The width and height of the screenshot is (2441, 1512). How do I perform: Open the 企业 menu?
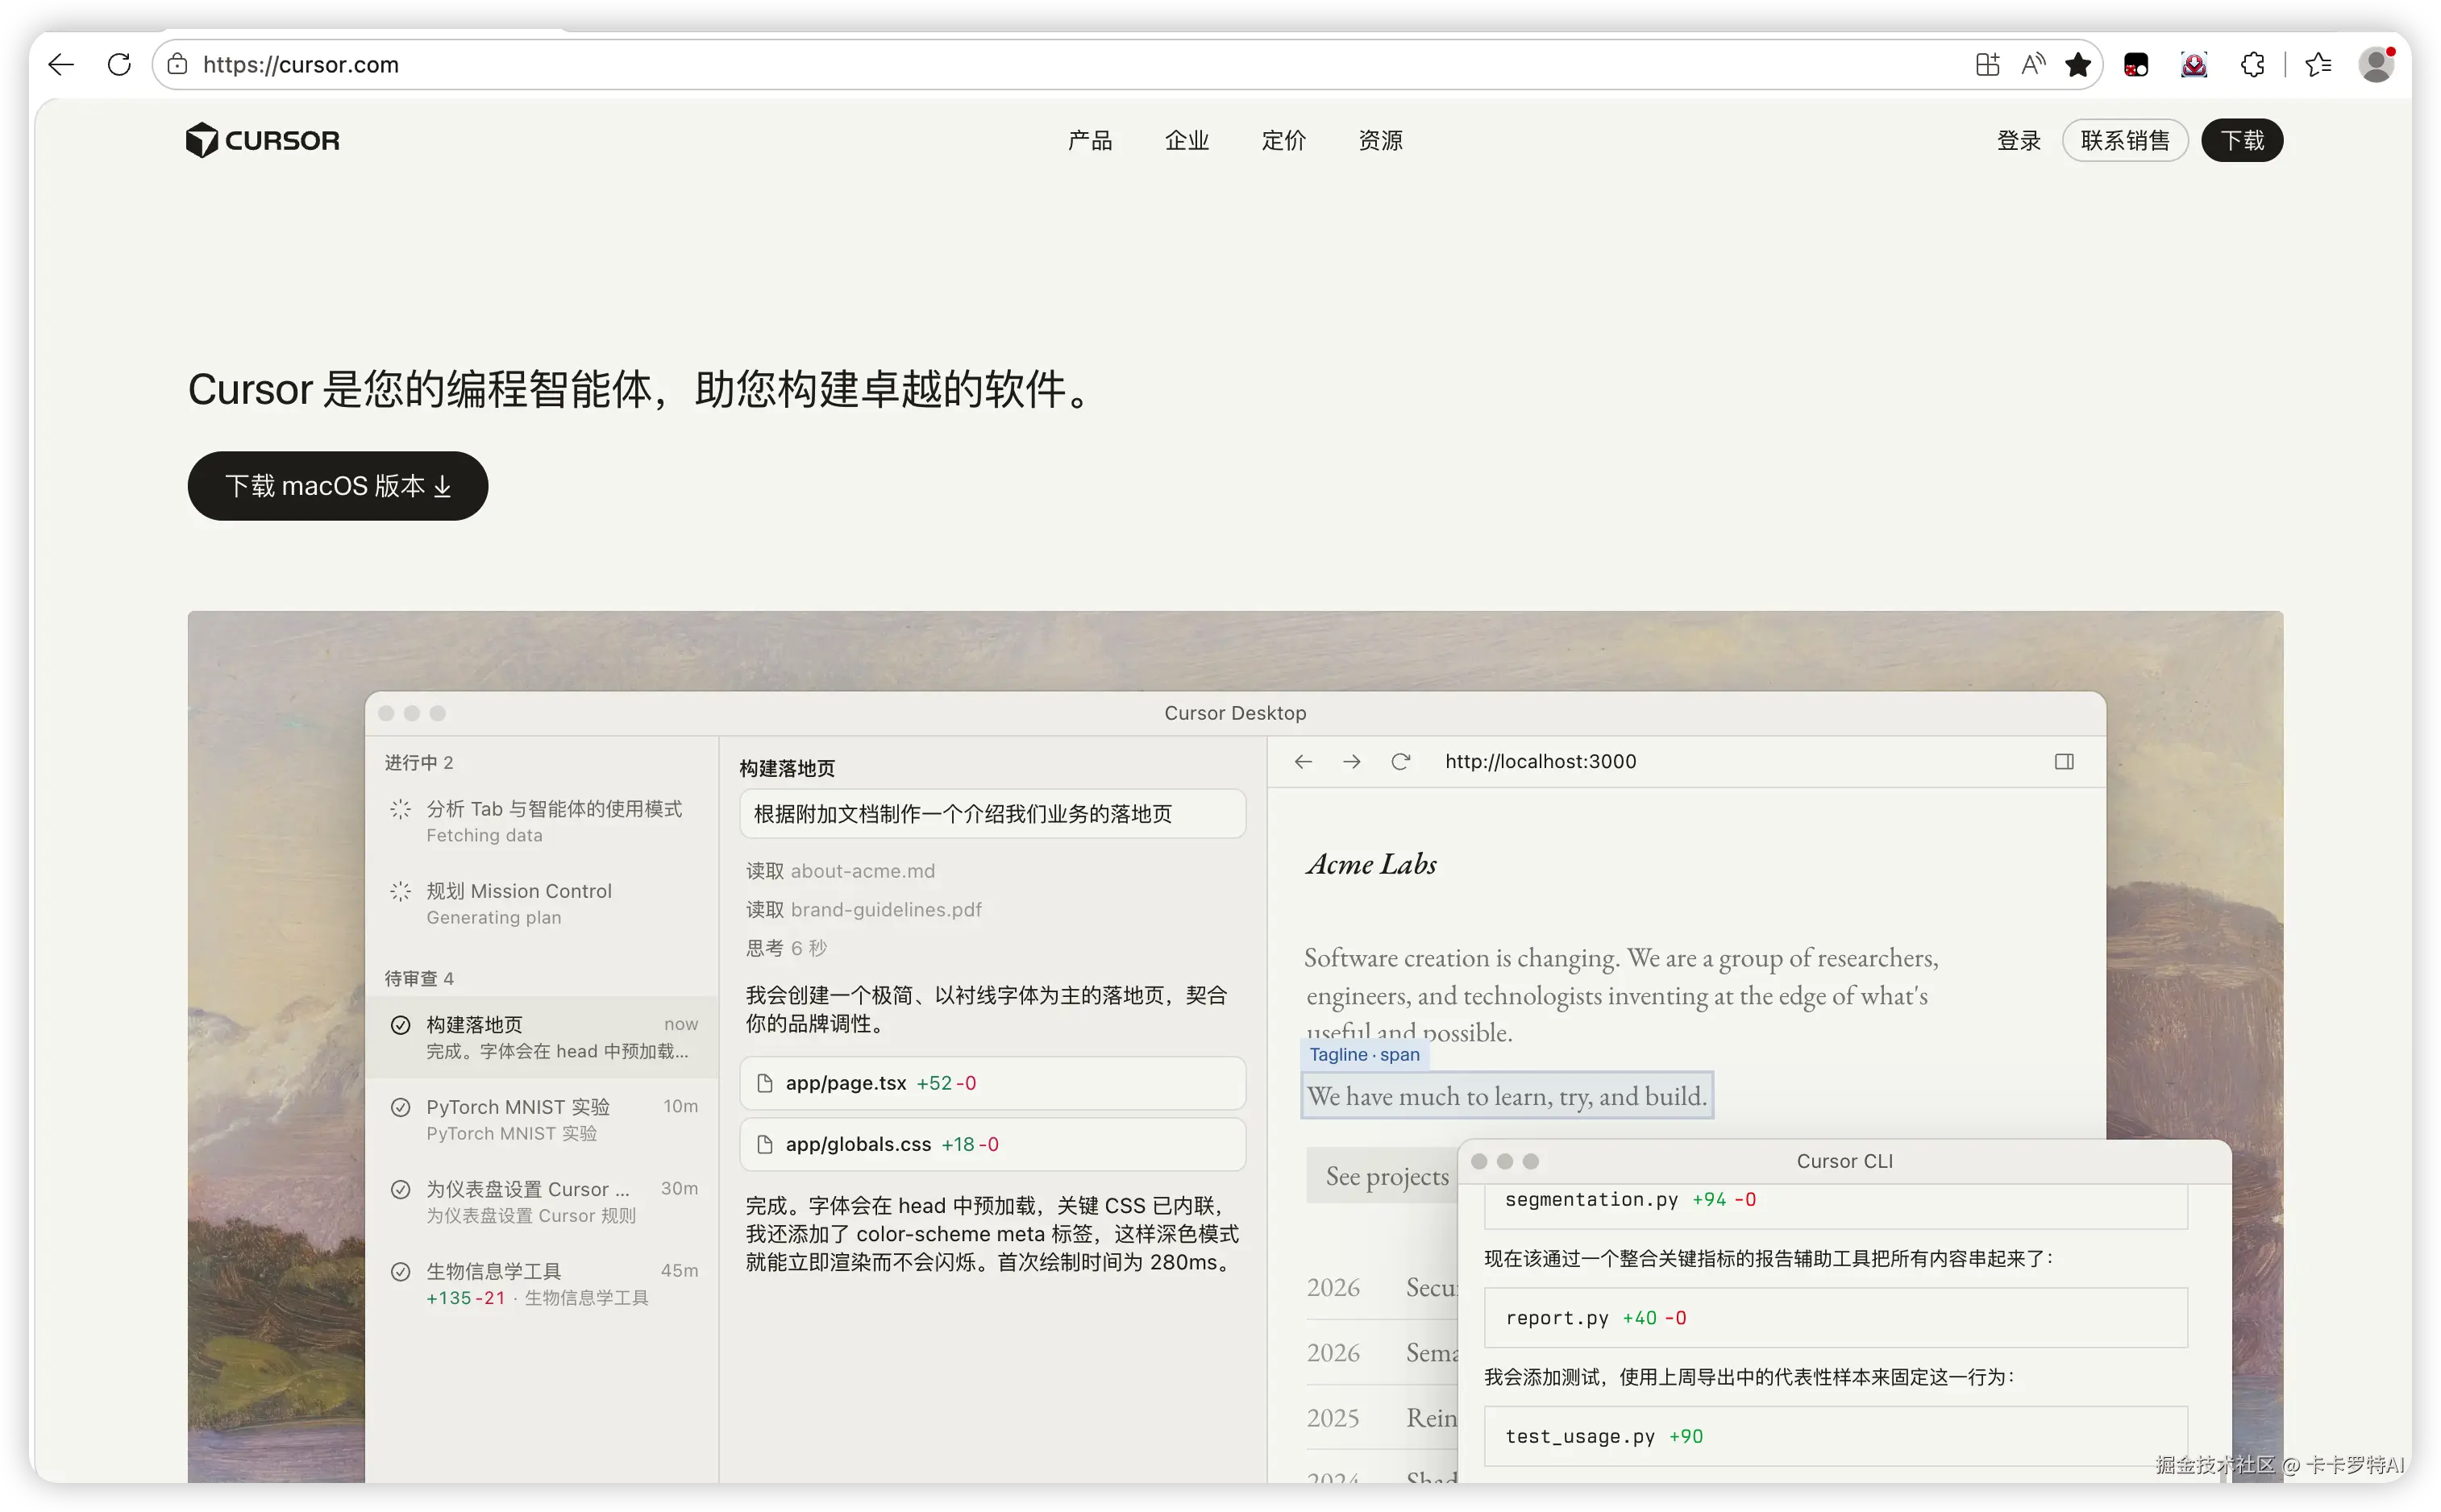coord(1187,140)
